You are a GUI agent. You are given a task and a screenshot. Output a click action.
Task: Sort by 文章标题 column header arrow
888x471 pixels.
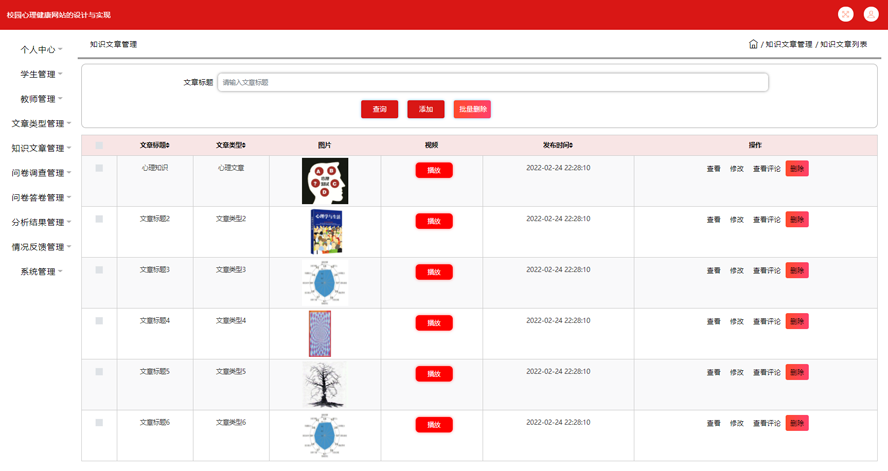[x=168, y=146]
